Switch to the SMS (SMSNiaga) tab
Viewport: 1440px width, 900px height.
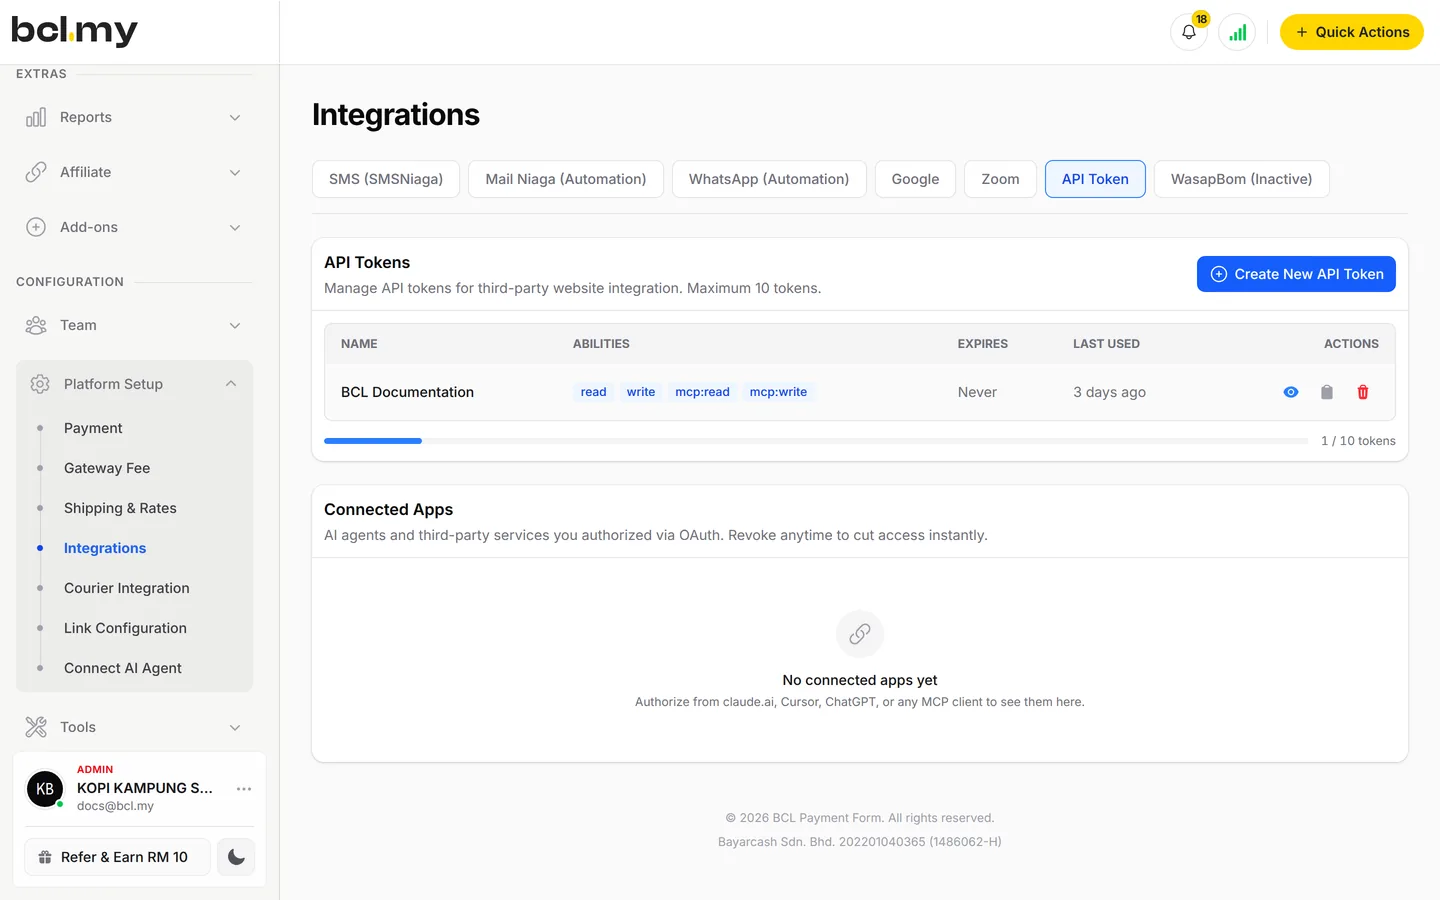[386, 179]
